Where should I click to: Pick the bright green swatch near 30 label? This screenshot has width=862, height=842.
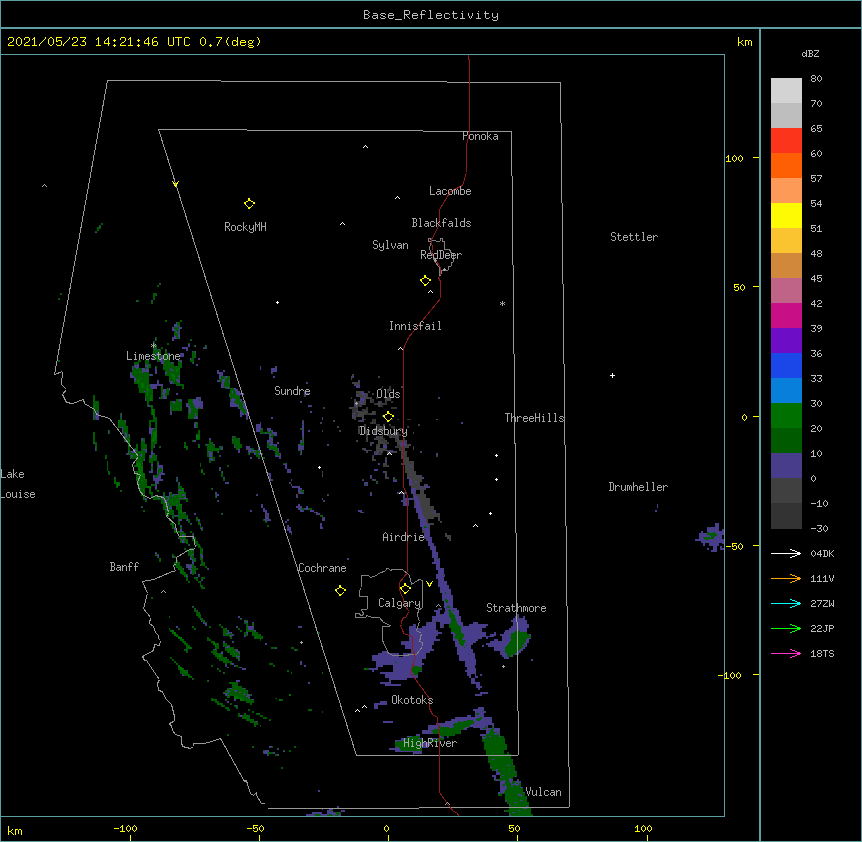click(786, 416)
